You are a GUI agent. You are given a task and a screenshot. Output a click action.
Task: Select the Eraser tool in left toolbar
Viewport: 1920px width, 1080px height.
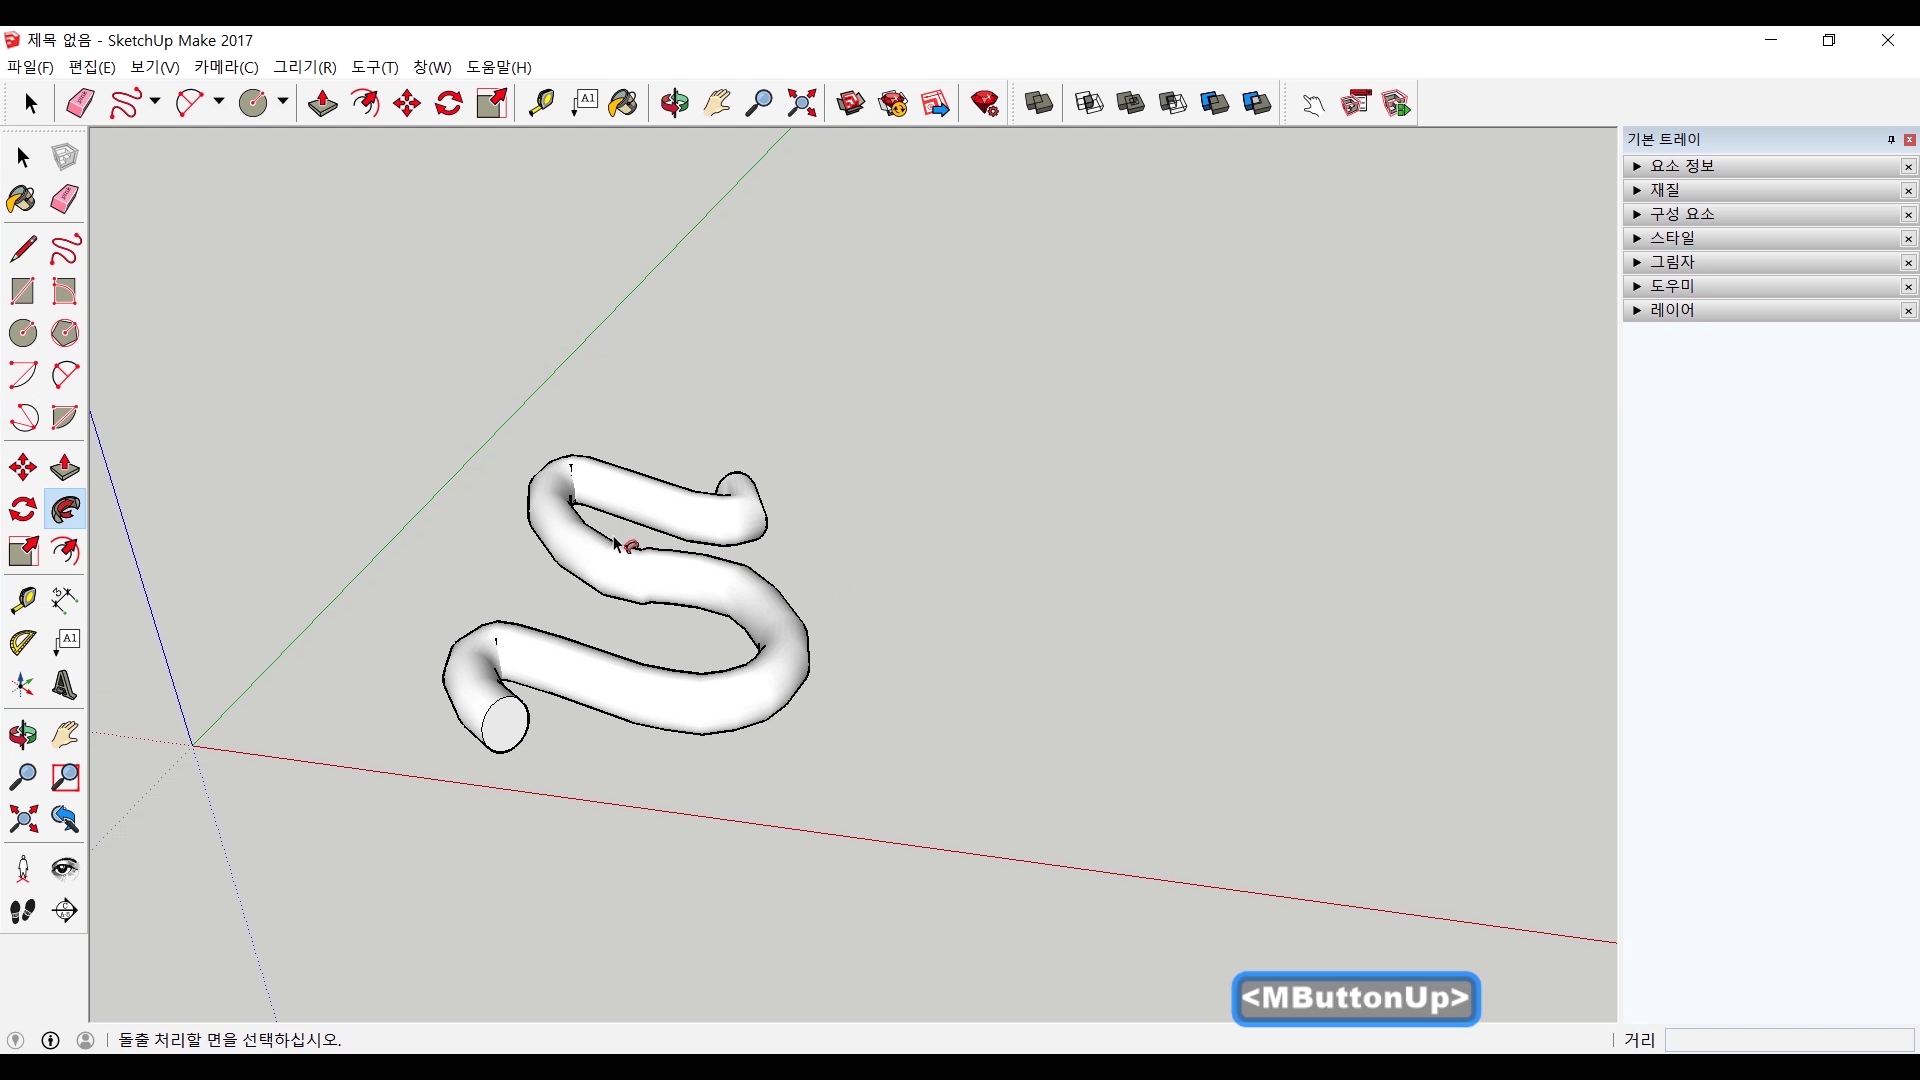pyautogui.click(x=65, y=199)
